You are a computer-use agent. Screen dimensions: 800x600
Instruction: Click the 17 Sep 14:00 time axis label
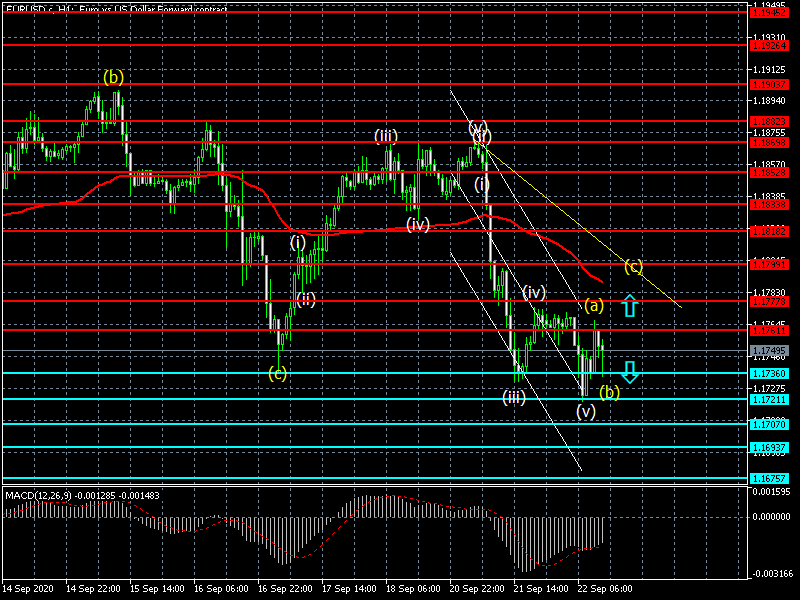(x=349, y=588)
